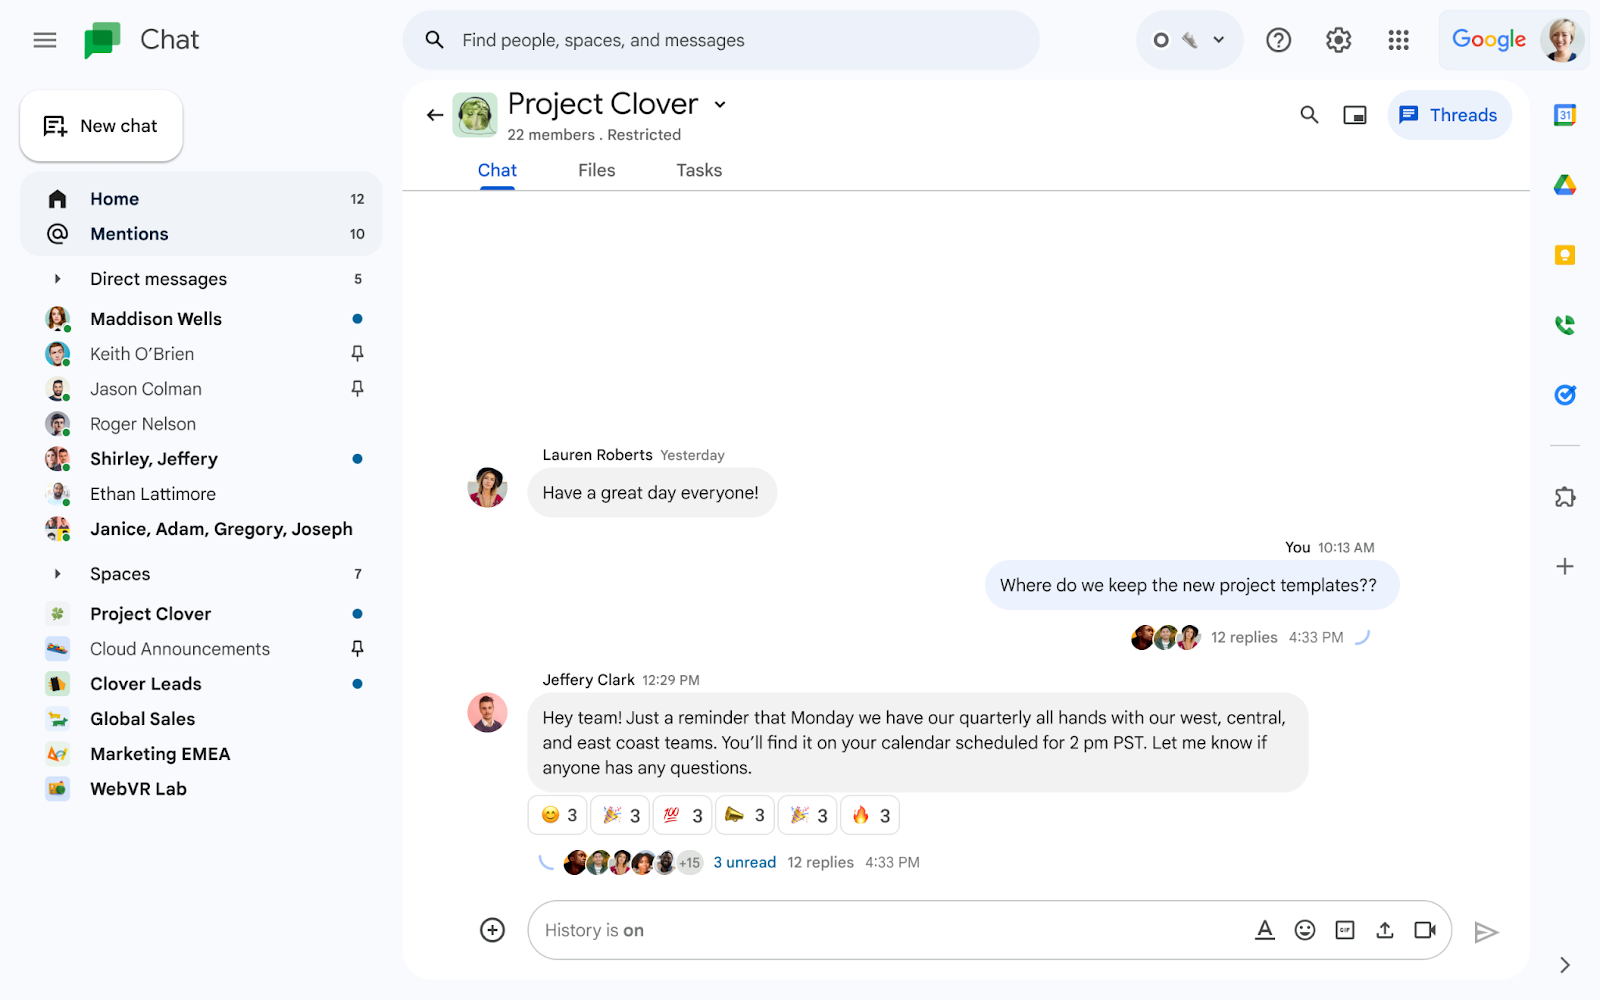Viewport: 1600px width, 1000px height.
Task: Toggle the smiley face reaction
Action: click(x=559, y=815)
